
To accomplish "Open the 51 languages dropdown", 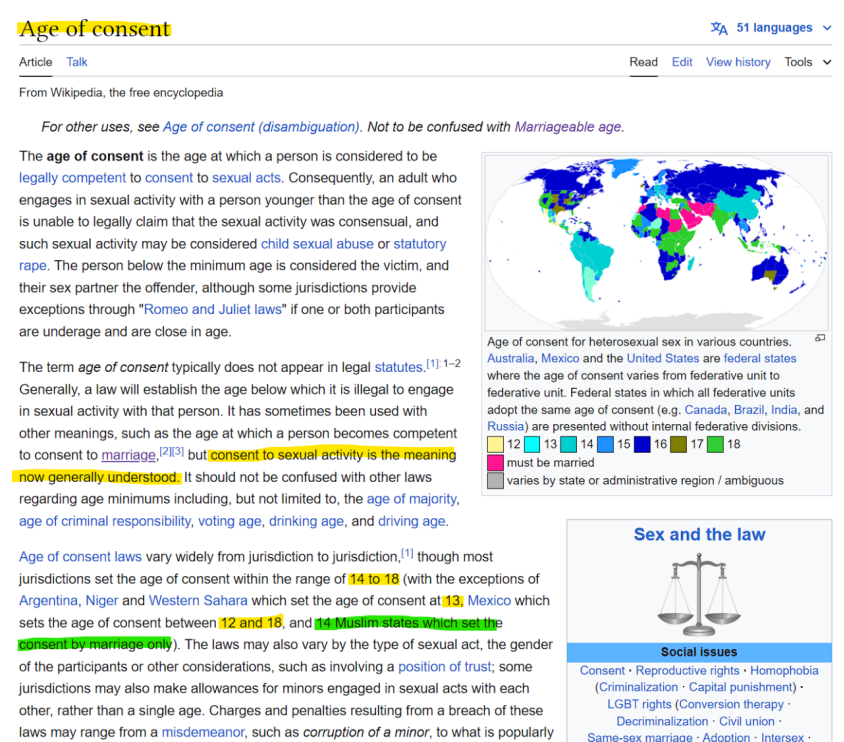I will pyautogui.click(x=782, y=28).
